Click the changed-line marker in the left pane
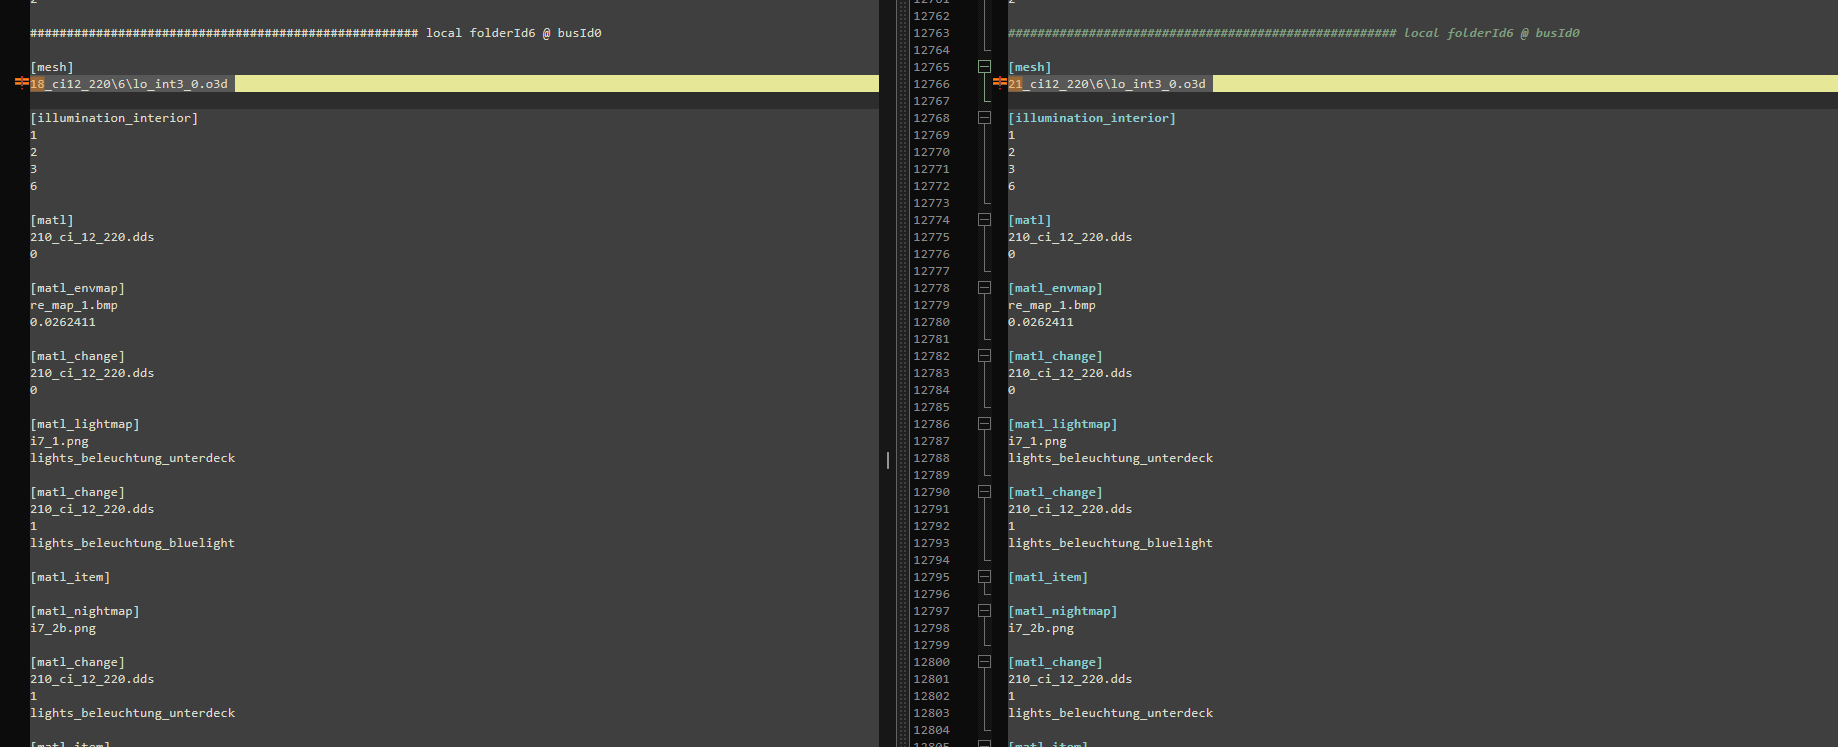The width and height of the screenshot is (1838, 747). coord(21,83)
